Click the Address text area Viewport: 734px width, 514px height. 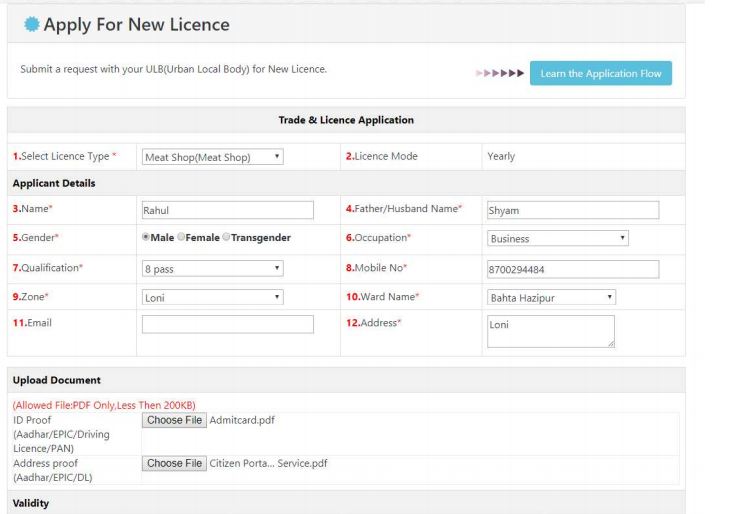pyautogui.click(x=550, y=332)
